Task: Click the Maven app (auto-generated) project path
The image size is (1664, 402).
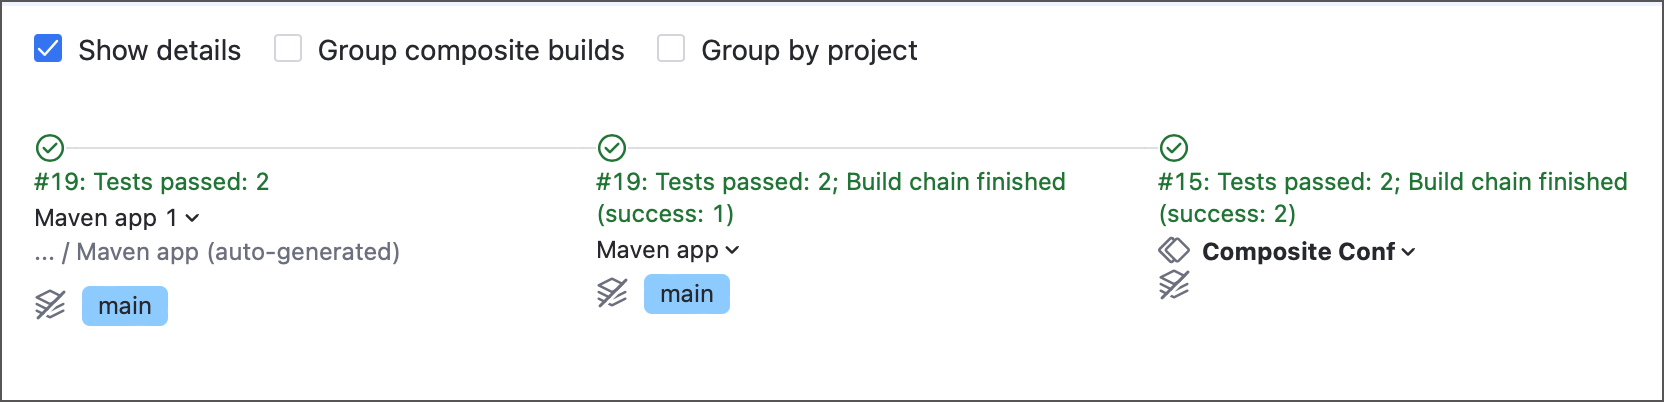Action: coord(238,252)
